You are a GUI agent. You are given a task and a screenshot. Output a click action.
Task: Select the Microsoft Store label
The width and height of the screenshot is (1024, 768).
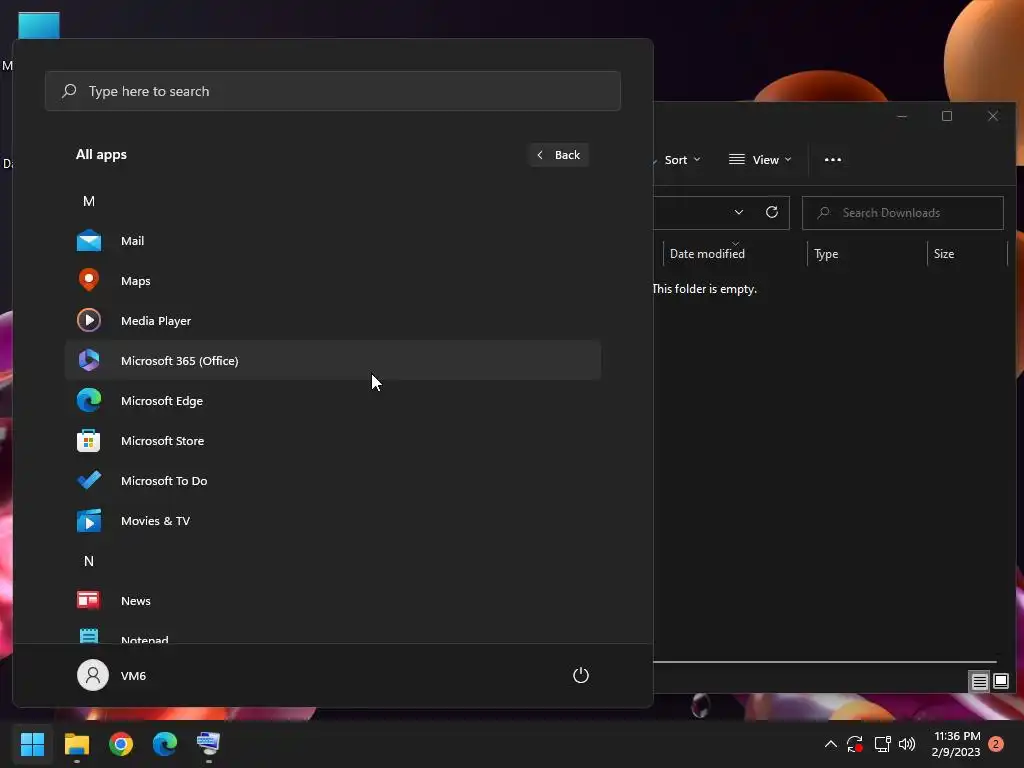(163, 441)
